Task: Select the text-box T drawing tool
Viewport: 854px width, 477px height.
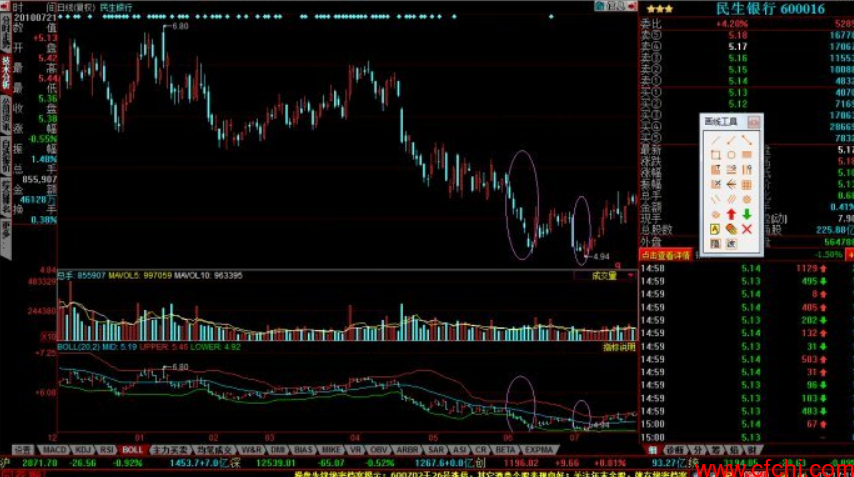Action: click(x=716, y=170)
